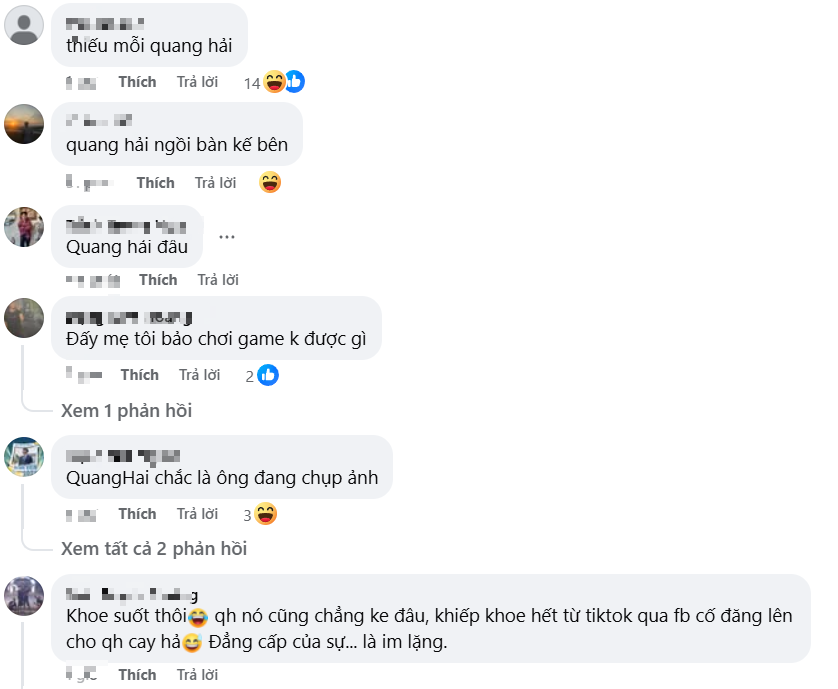Like the "Khoe suốt thôi" comment
838x689 pixels.
pos(137,675)
